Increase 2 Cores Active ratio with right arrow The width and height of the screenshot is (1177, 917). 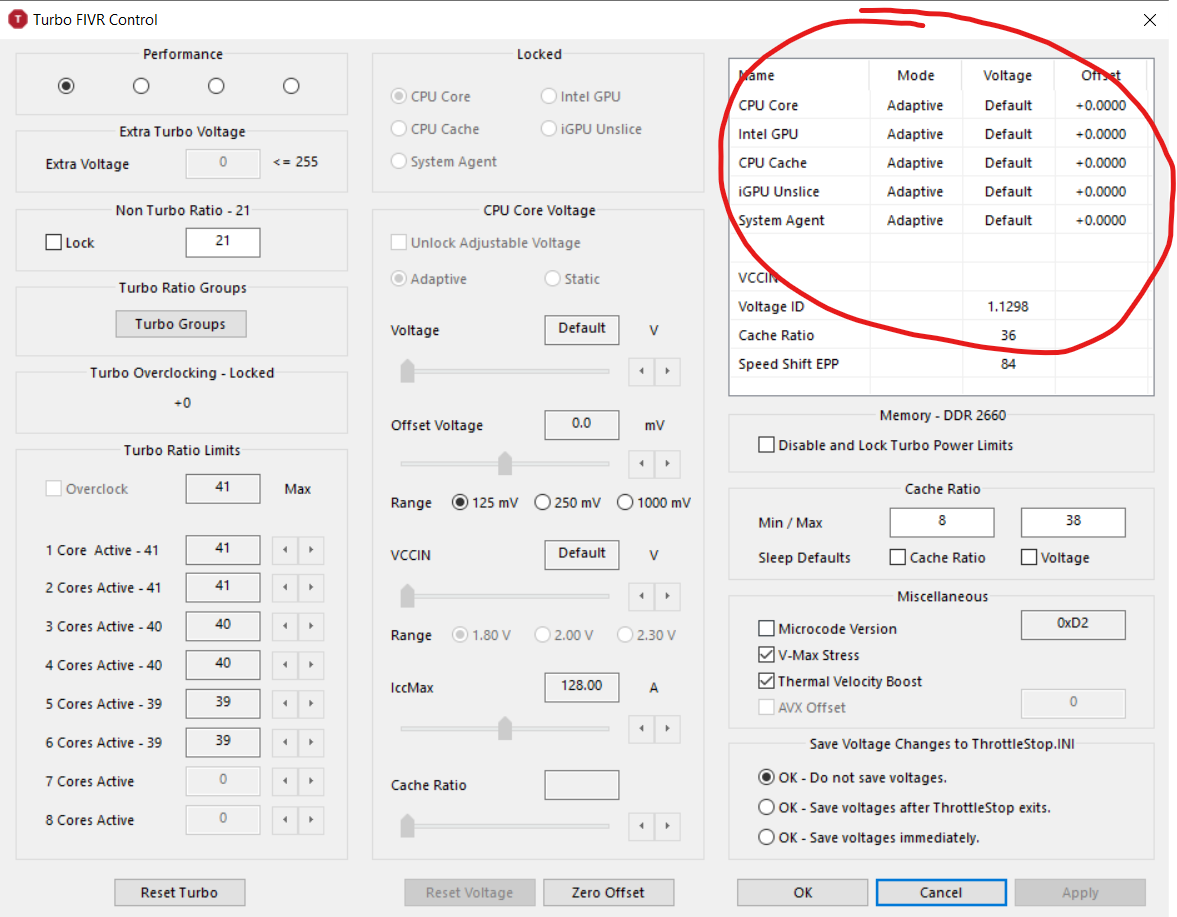tap(311, 588)
